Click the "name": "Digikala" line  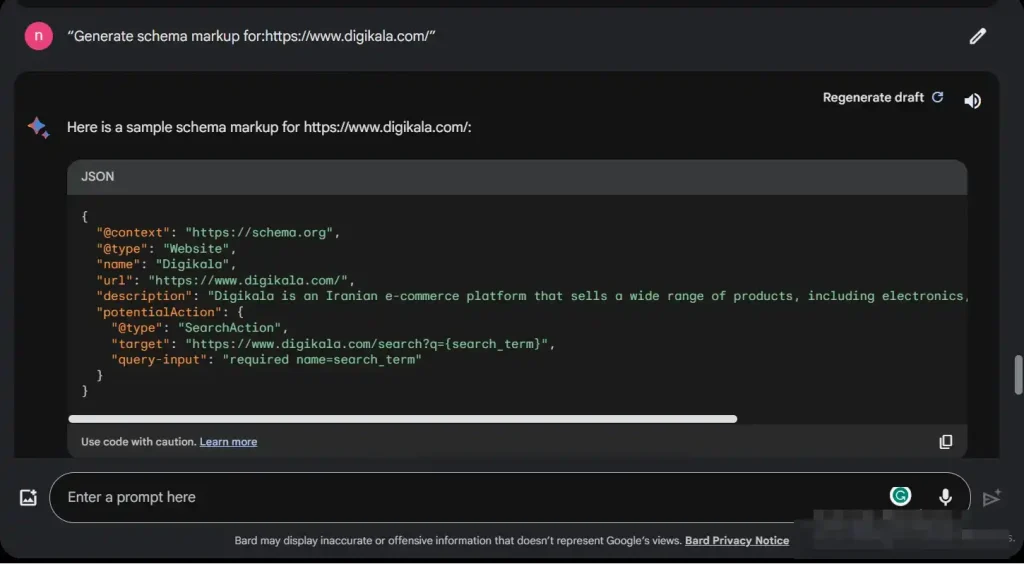click(x=166, y=264)
